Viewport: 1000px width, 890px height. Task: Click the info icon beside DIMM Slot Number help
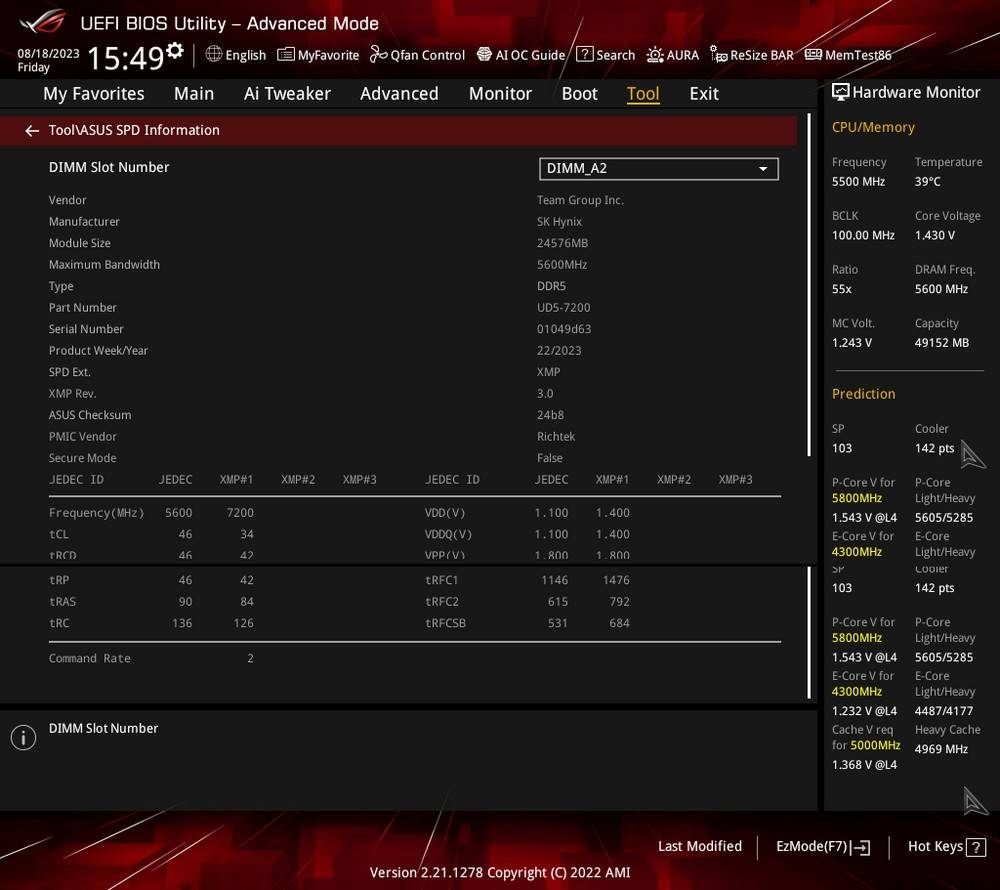[x=23, y=738]
